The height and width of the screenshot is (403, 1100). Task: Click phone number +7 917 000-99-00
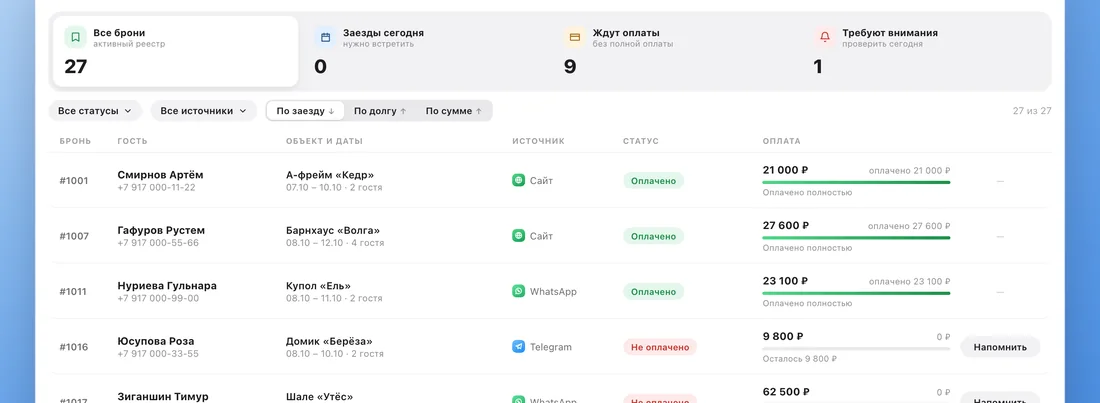[158, 298]
